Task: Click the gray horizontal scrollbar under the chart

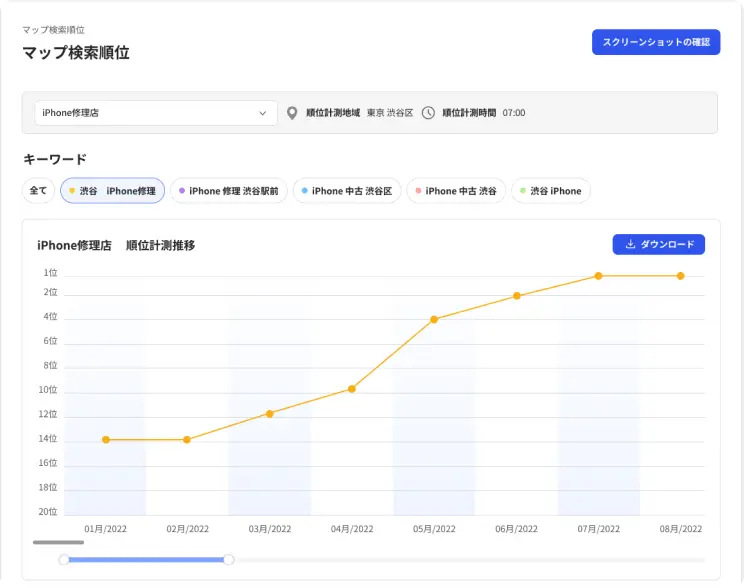Action: (58, 543)
